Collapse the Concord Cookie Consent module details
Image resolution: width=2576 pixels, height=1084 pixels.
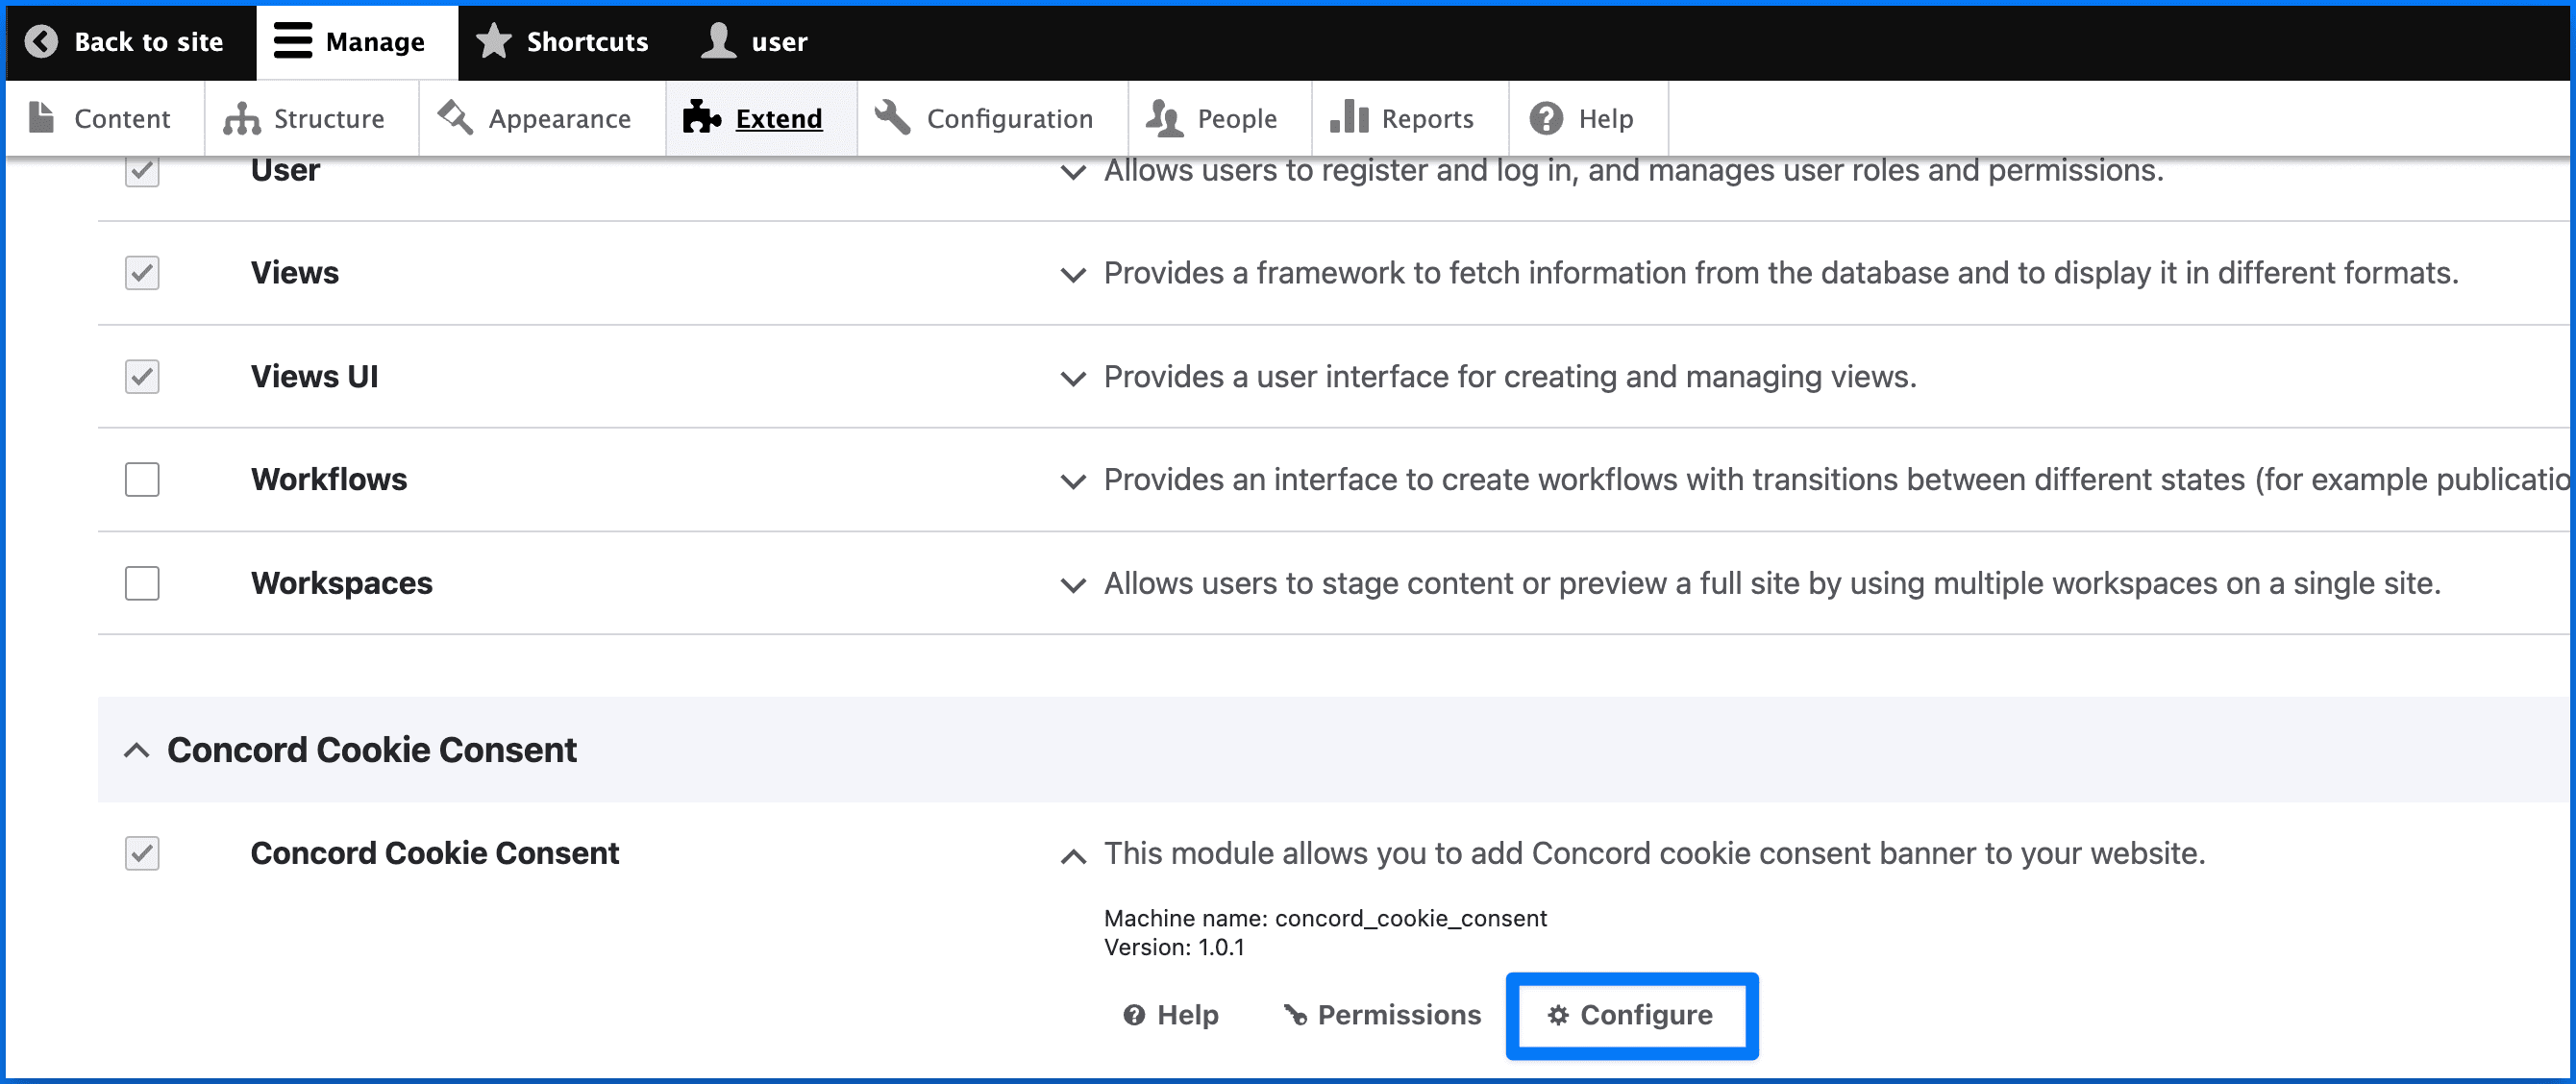[1073, 856]
